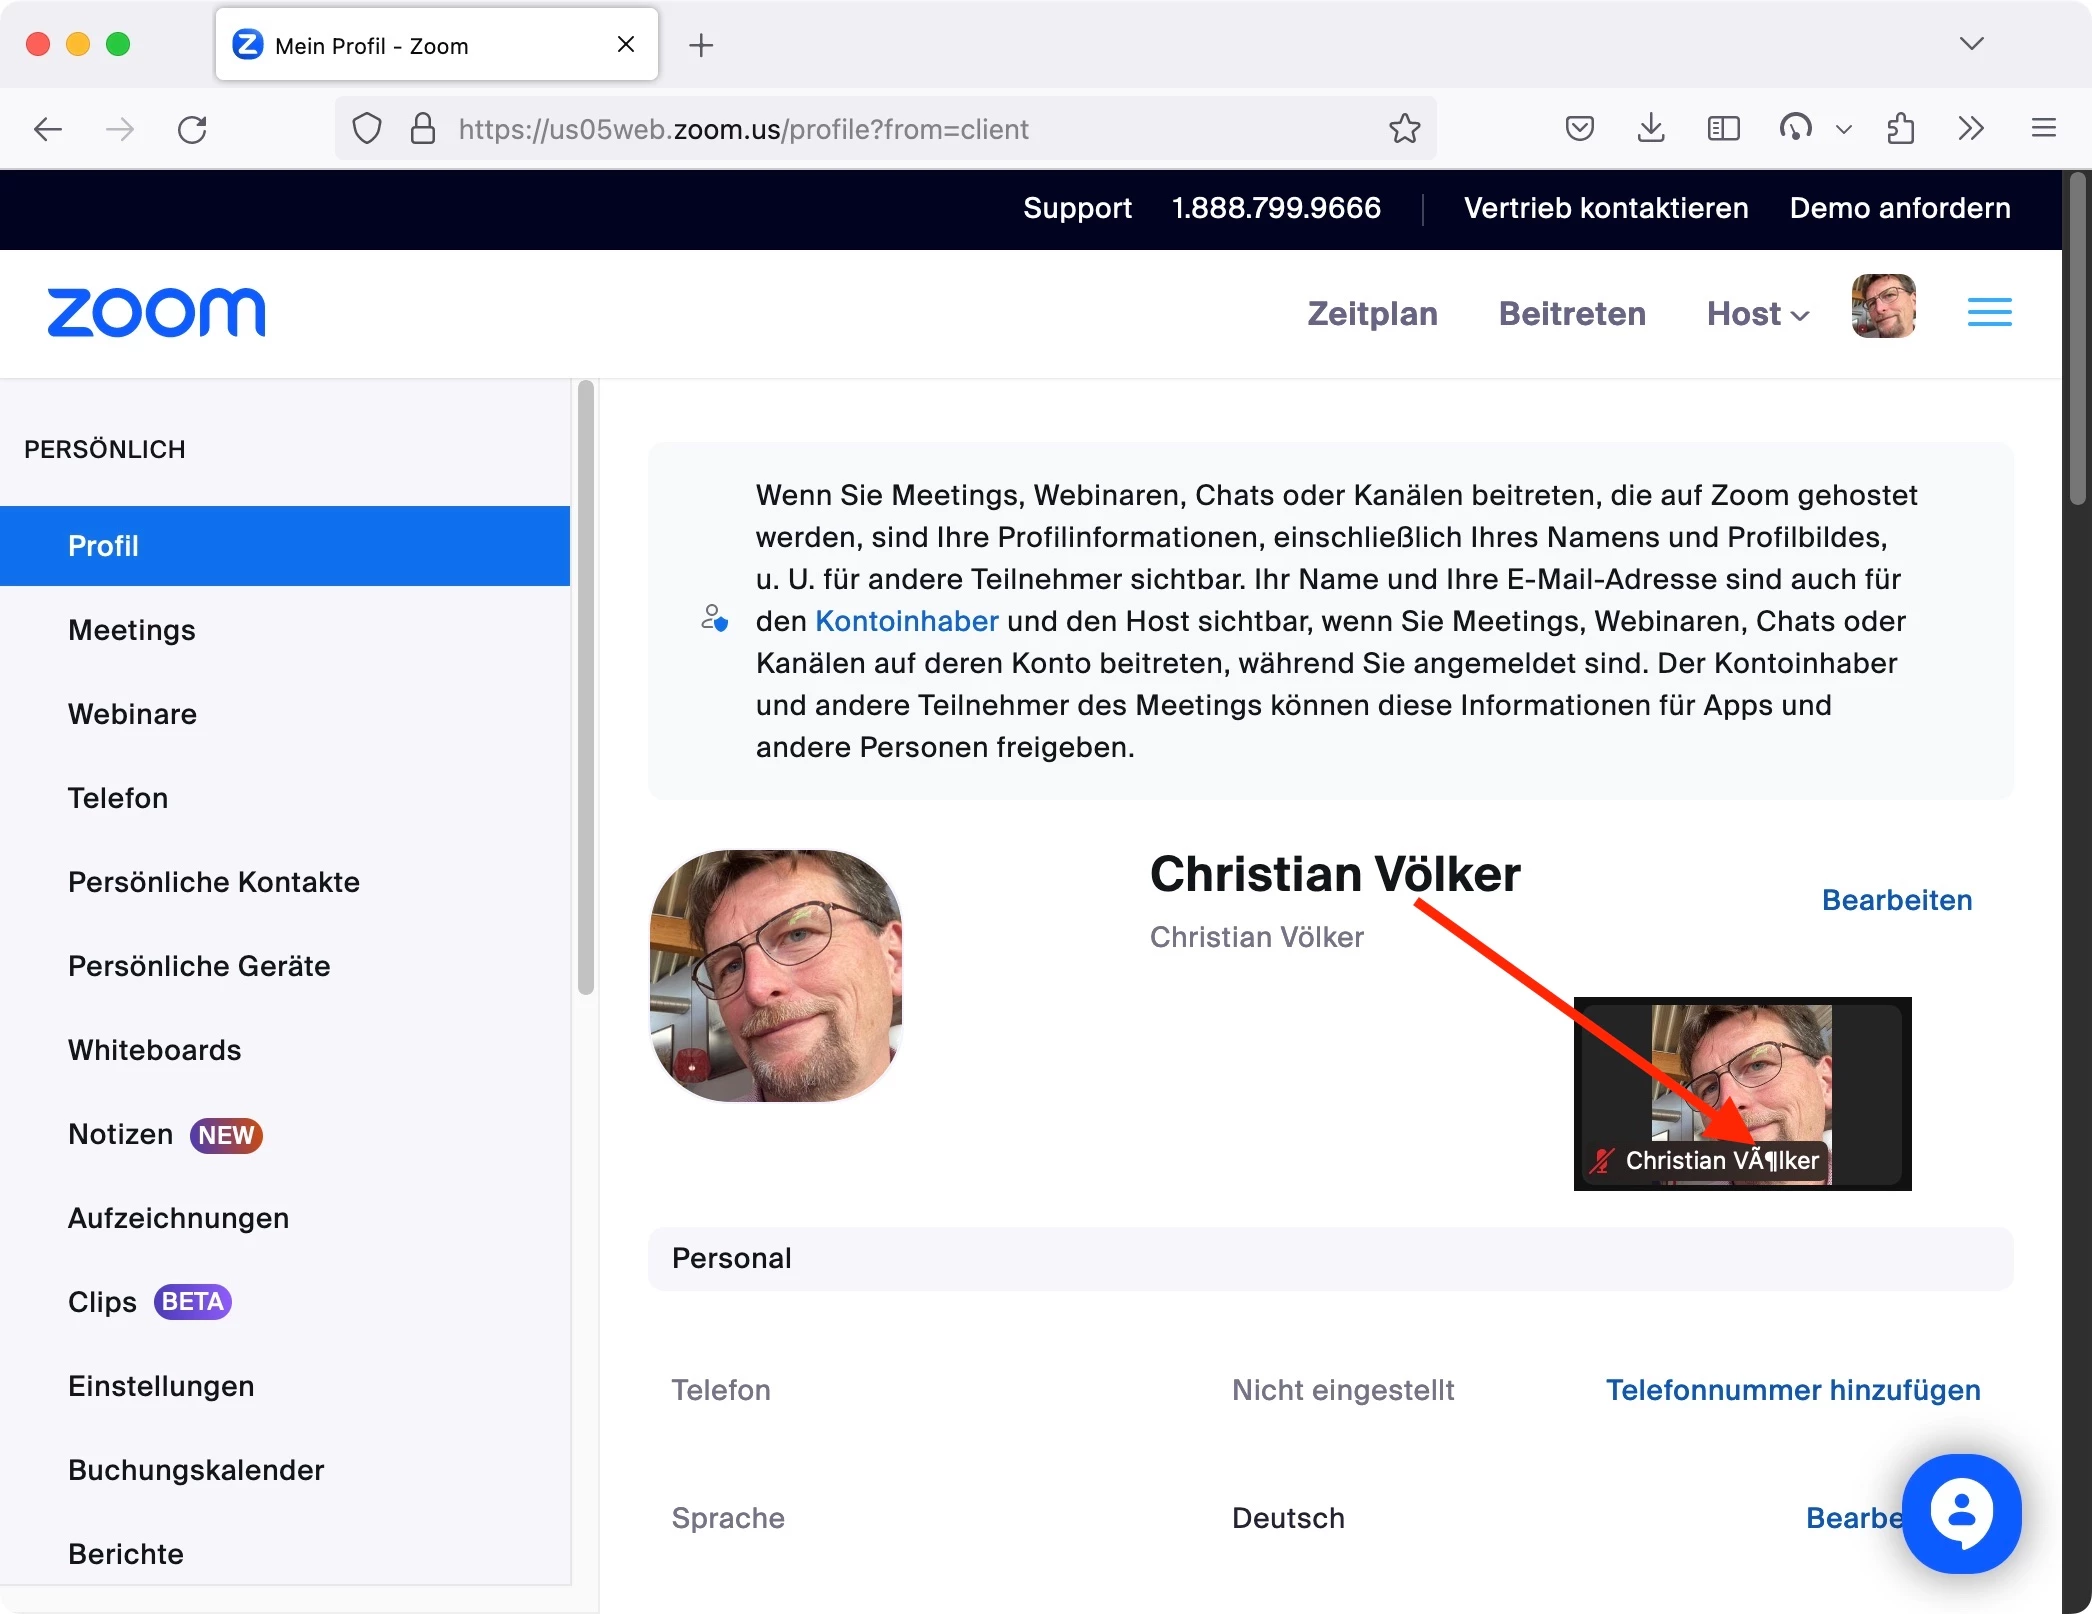Screen dimensions: 2092x1614
Task: Open the Pocket save icon
Action: pyautogui.click(x=1579, y=129)
